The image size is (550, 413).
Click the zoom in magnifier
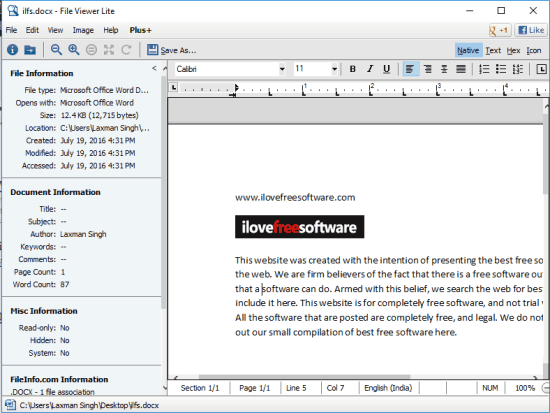[x=74, y=50]
